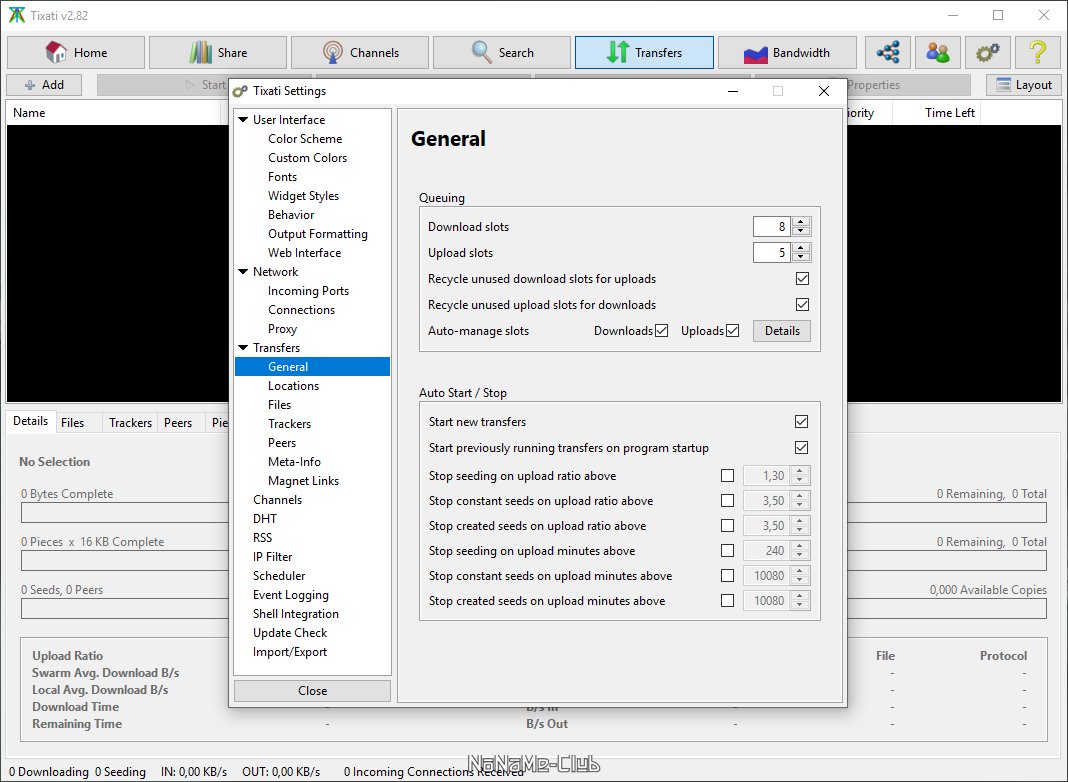Click the Tixati logo in title bar
The height and width of the screenshot is (782, 1068).
coord(16,15)
